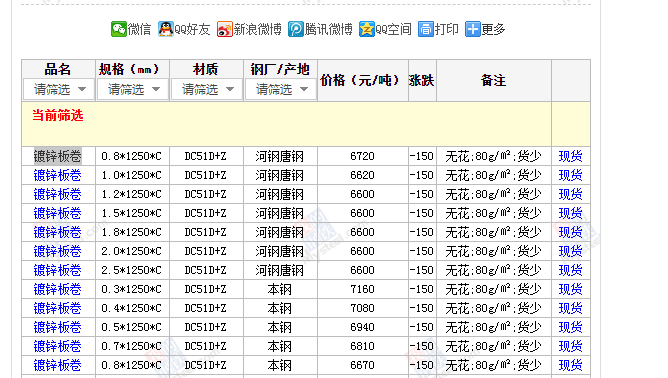Image resolution: width=668 pixels, height=378 pixels.
Task: Click 现货 link in the 6940 price row
Action: [570, 327]
